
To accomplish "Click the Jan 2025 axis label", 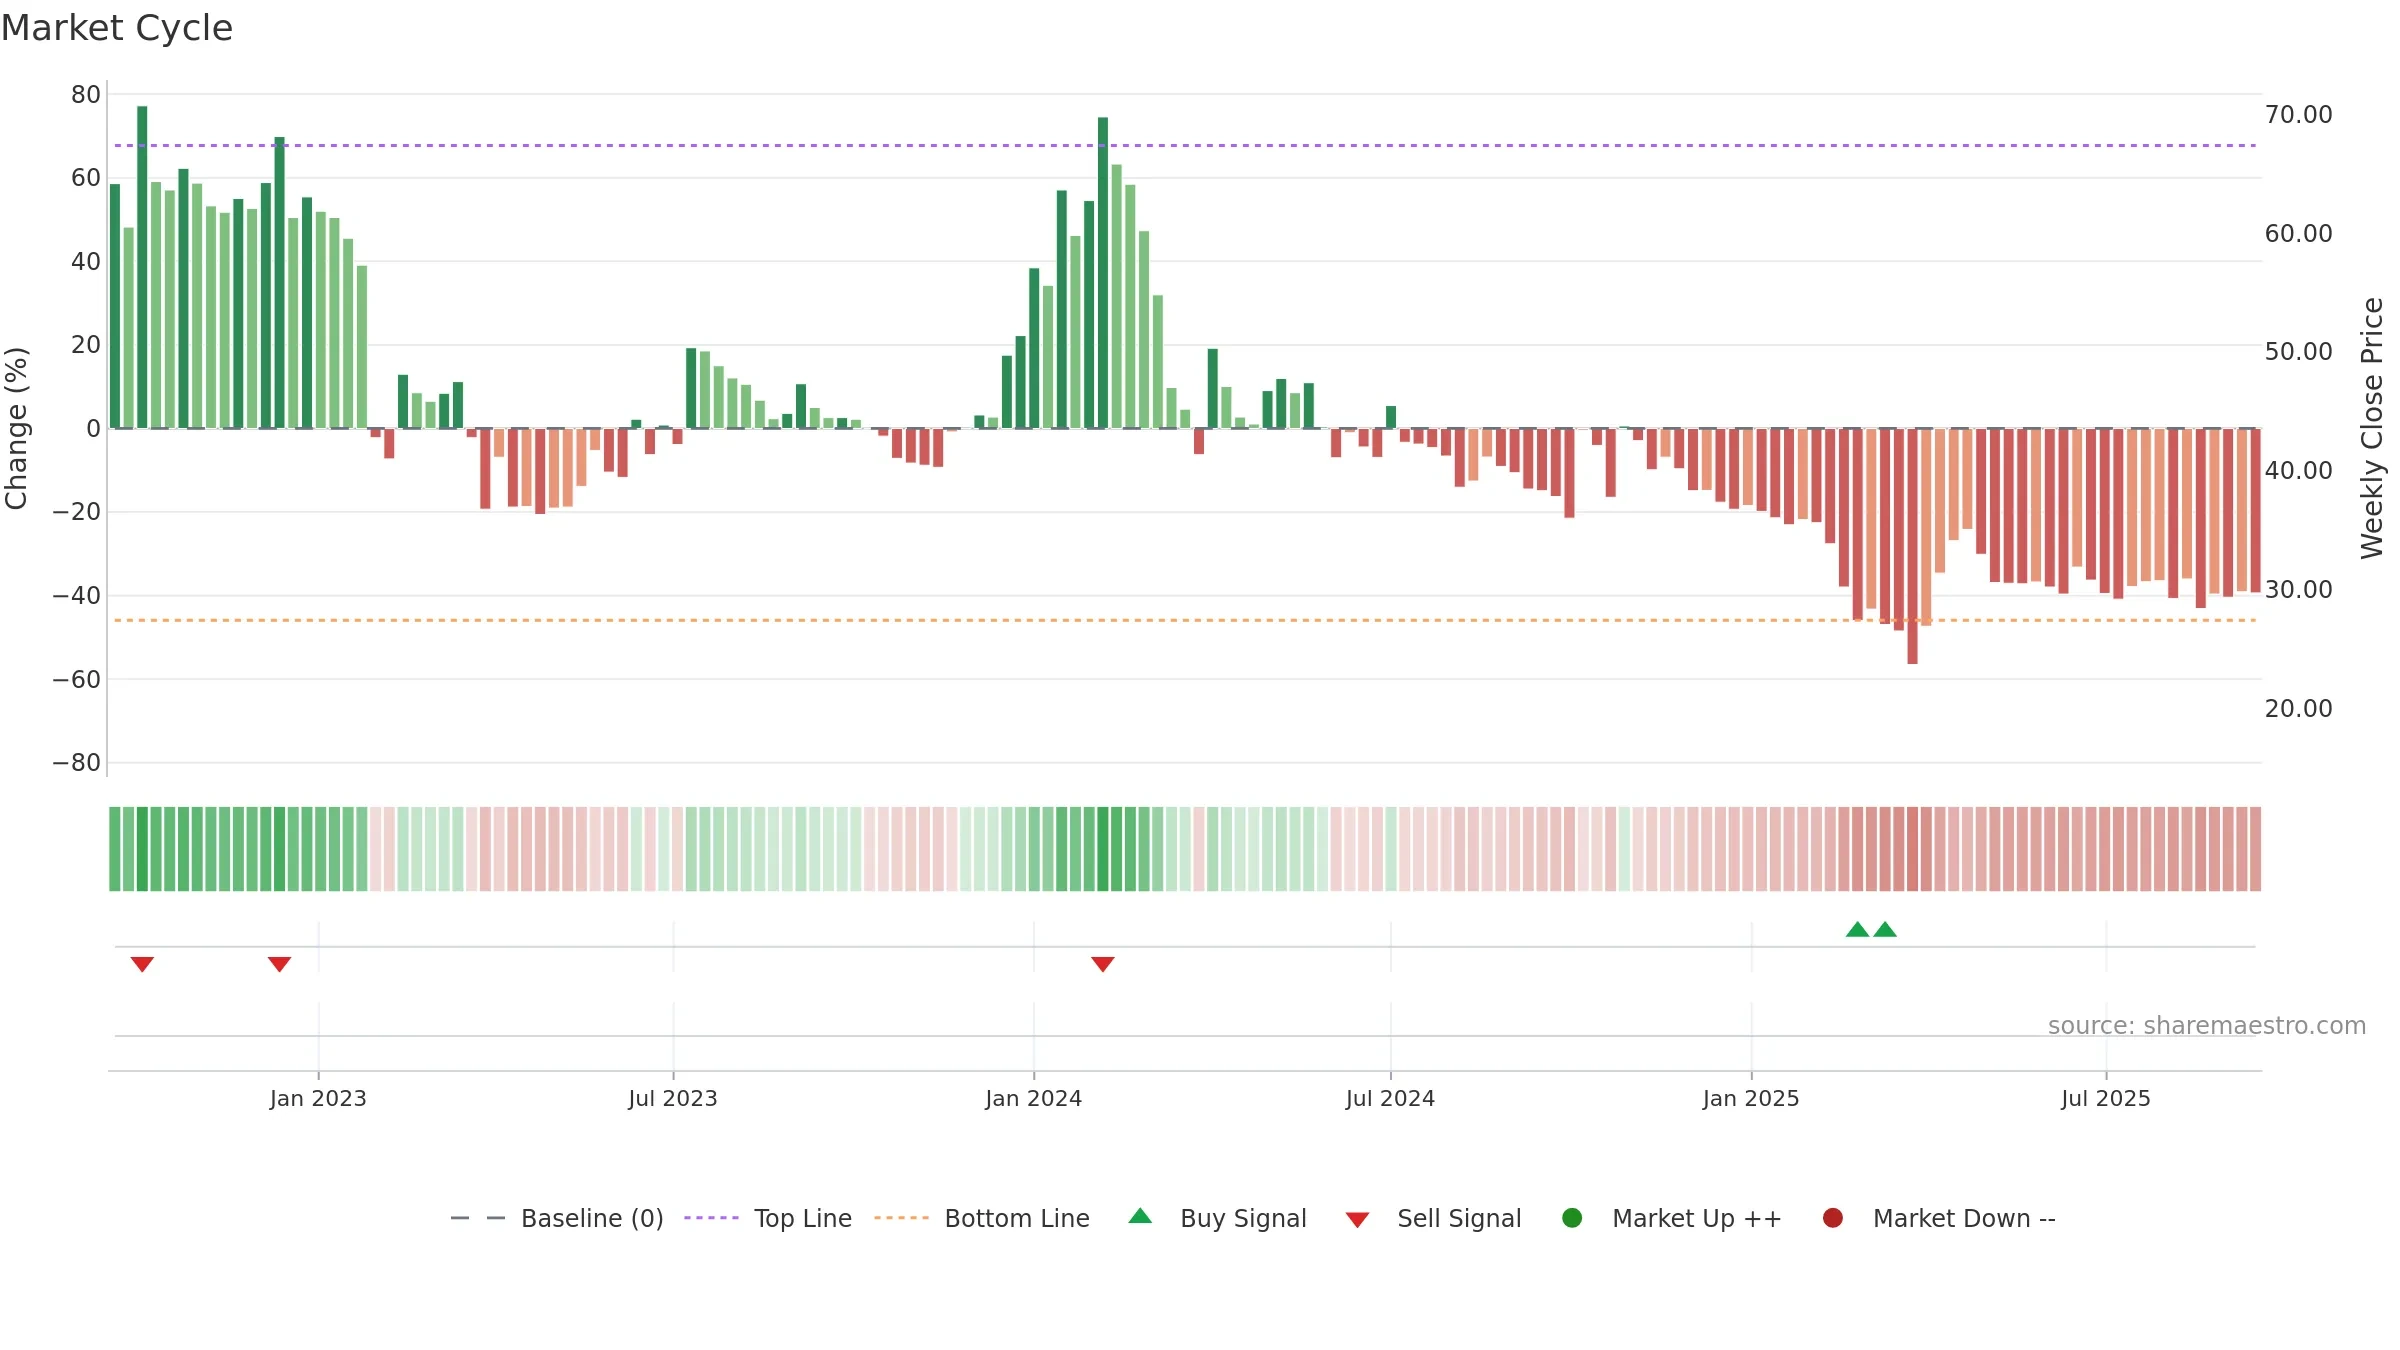I will (x=1751, y=1098).
